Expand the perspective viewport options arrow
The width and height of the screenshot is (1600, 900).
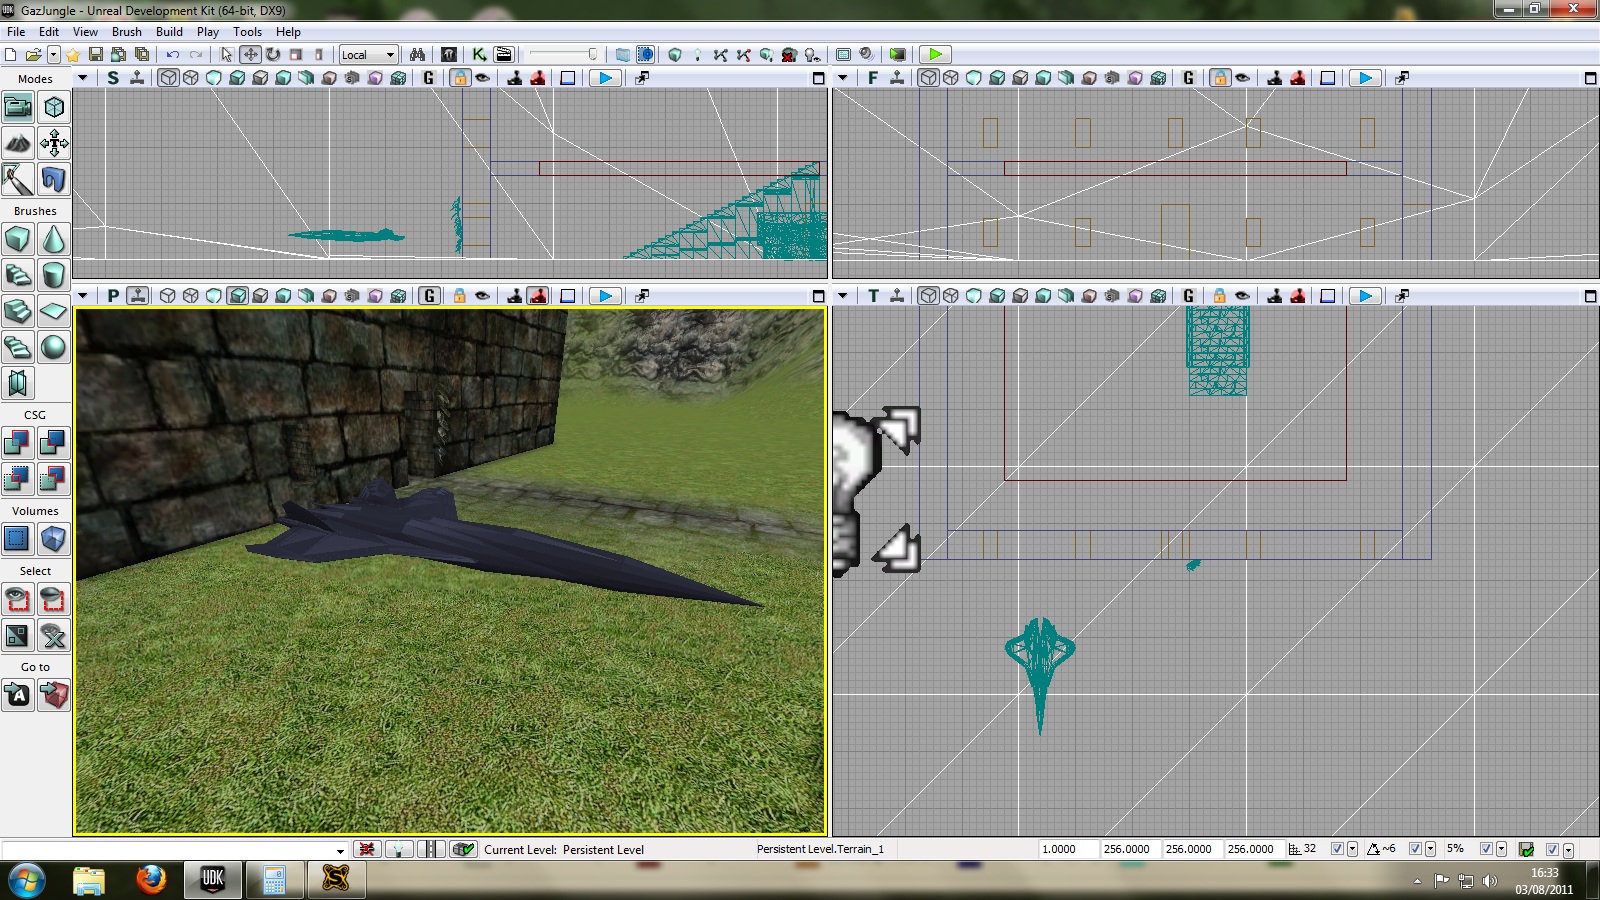coord(83,296)
